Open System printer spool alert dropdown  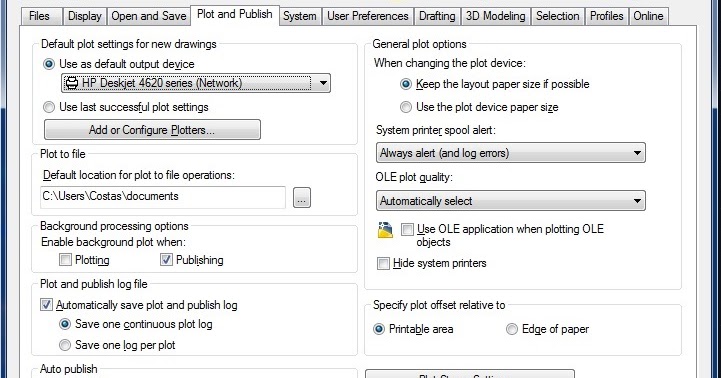510,153
